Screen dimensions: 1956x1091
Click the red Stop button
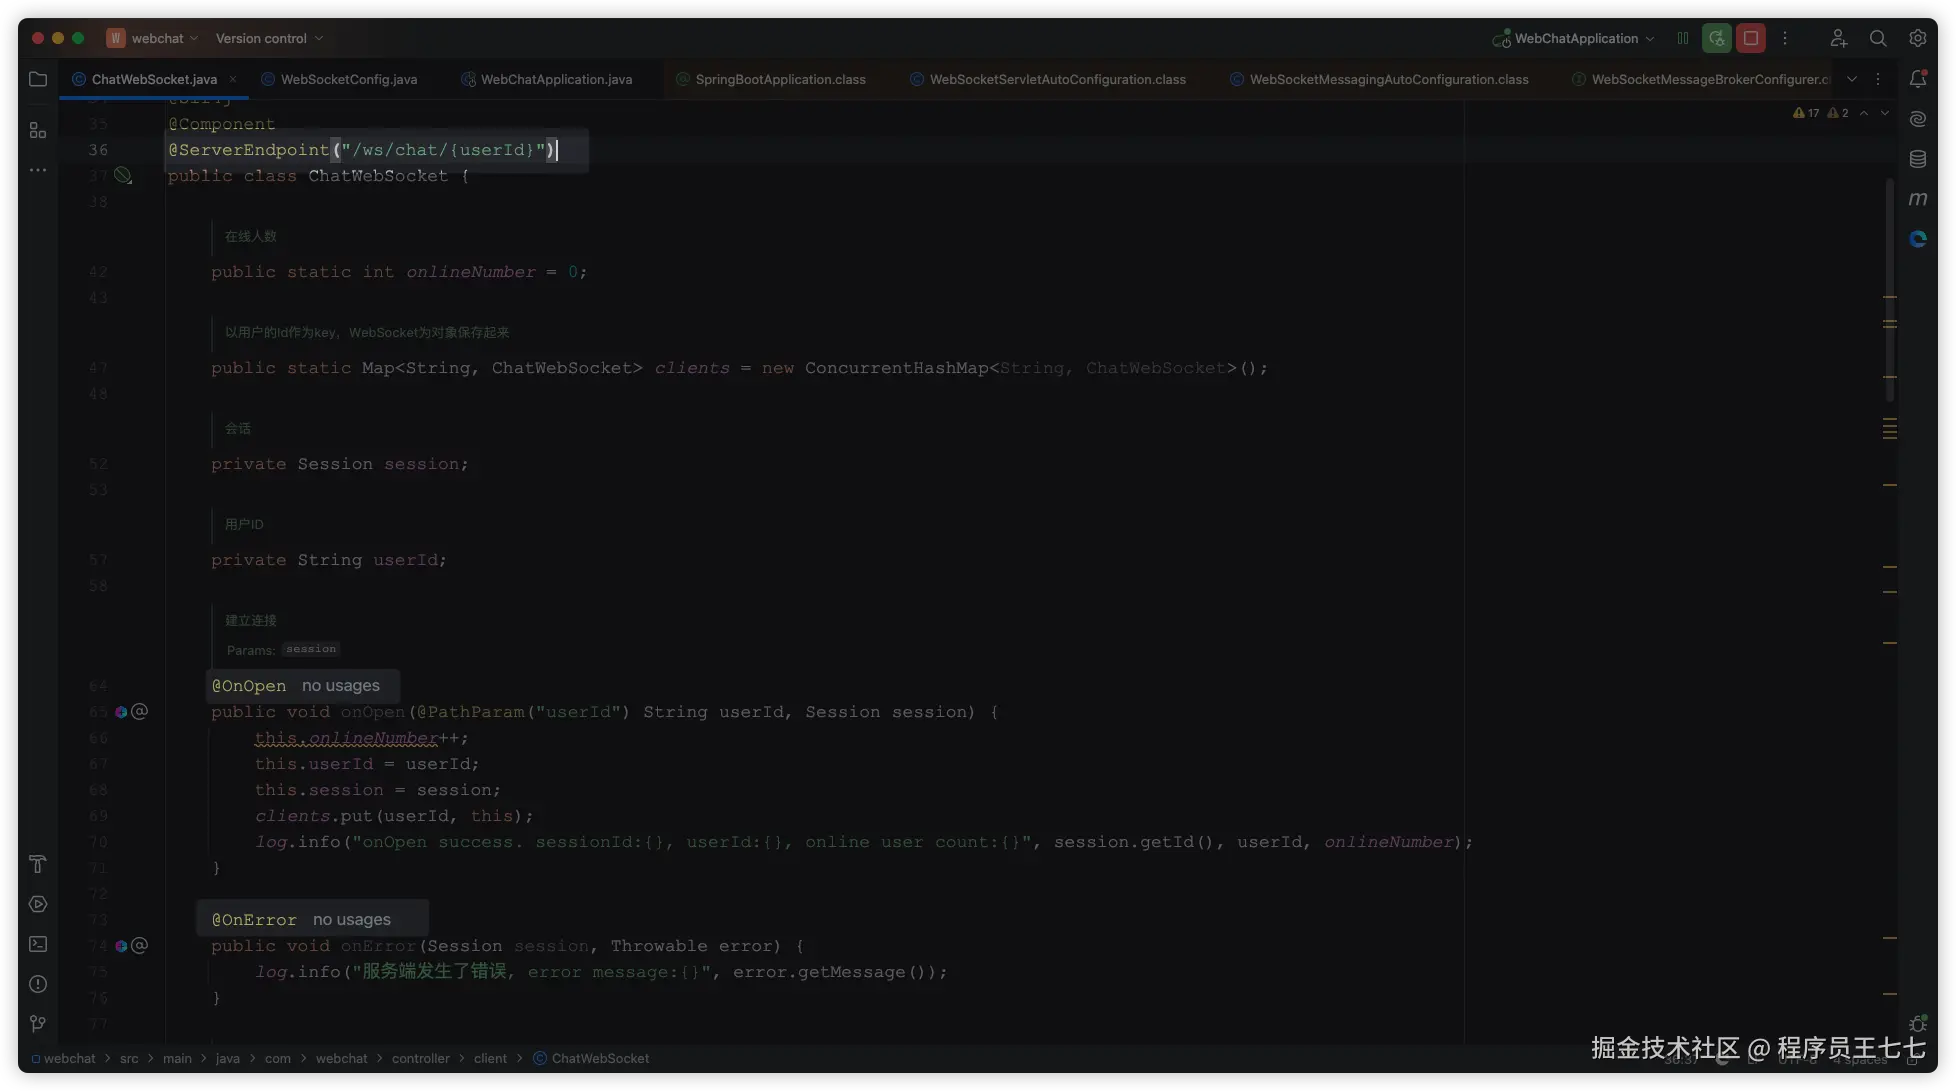[1750, 38]
